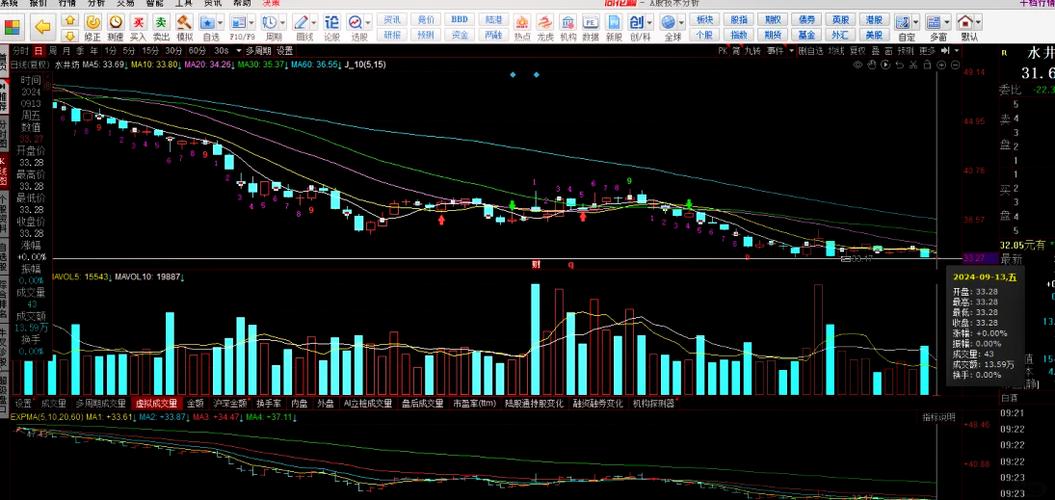Select the 月 monthly period

[x=67, y=50]
